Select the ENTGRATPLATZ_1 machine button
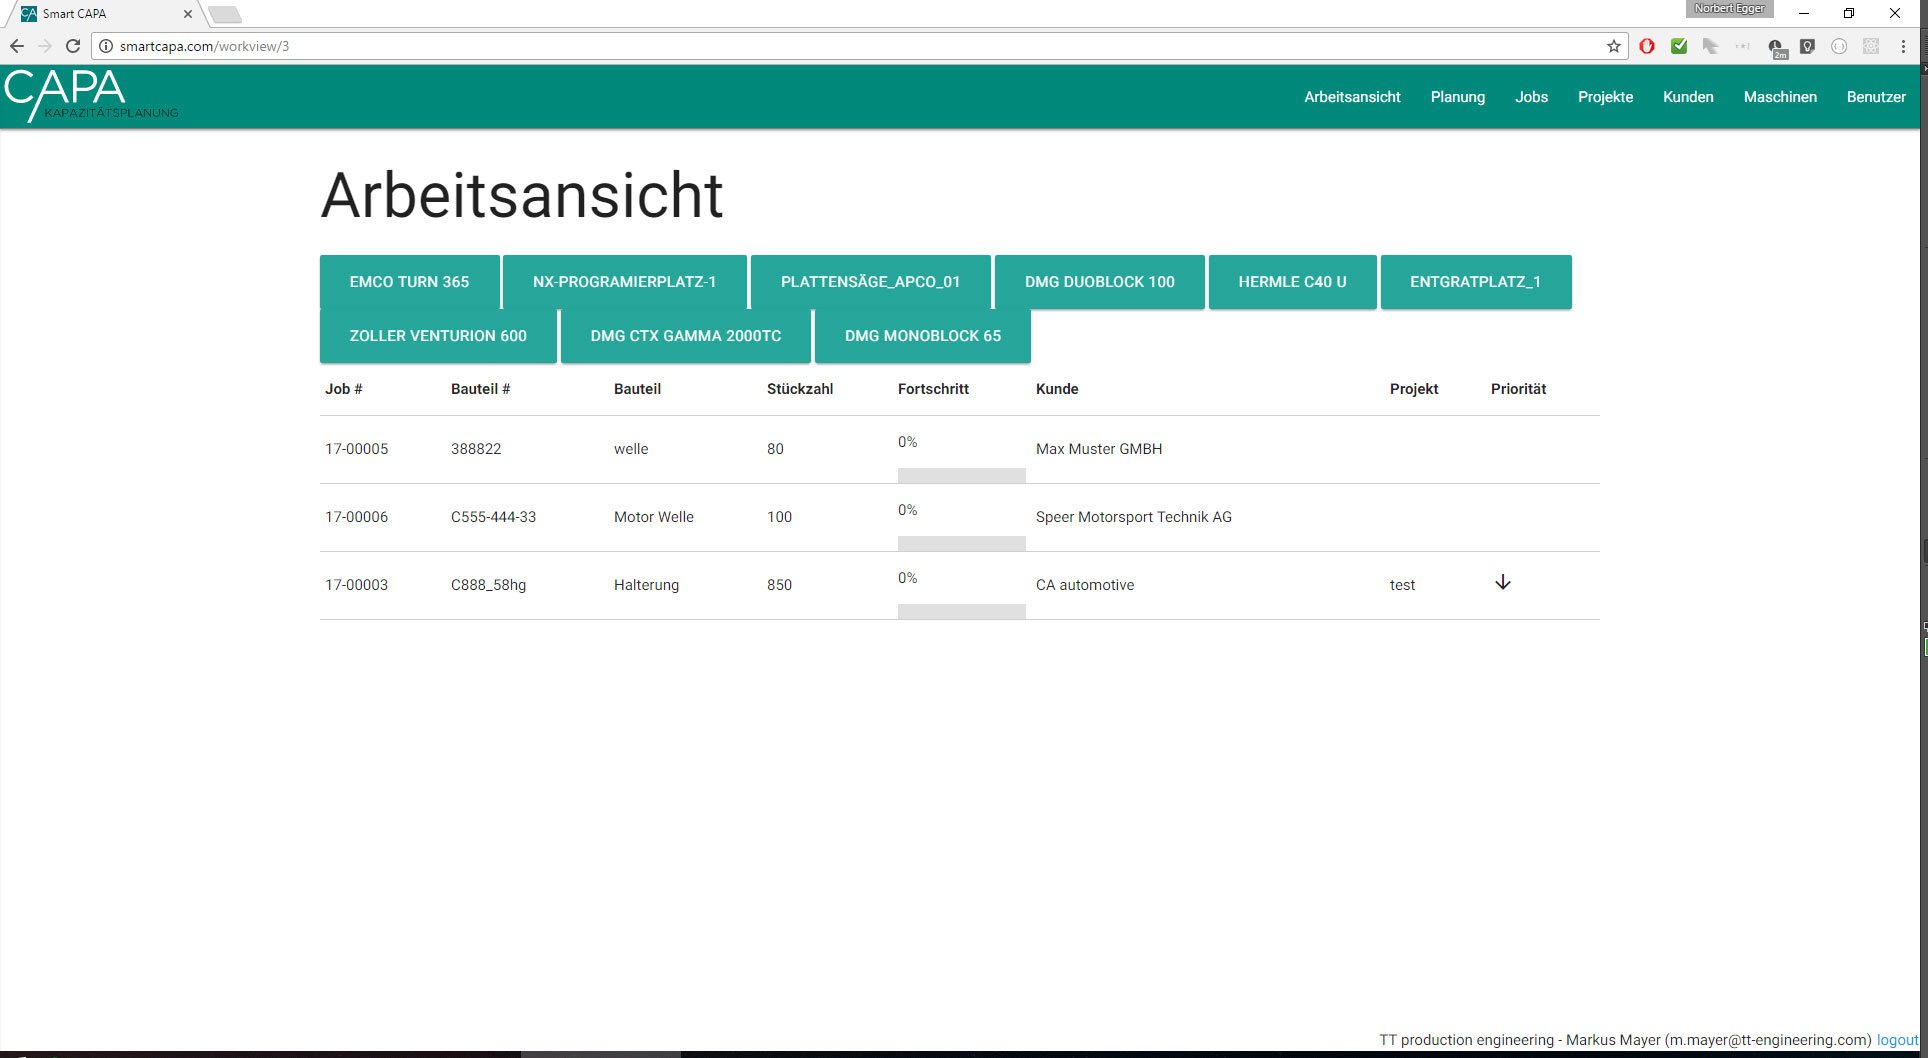Viewport: 1928px width, 1058px height. pyautogui.click(x=1475, y=282)
